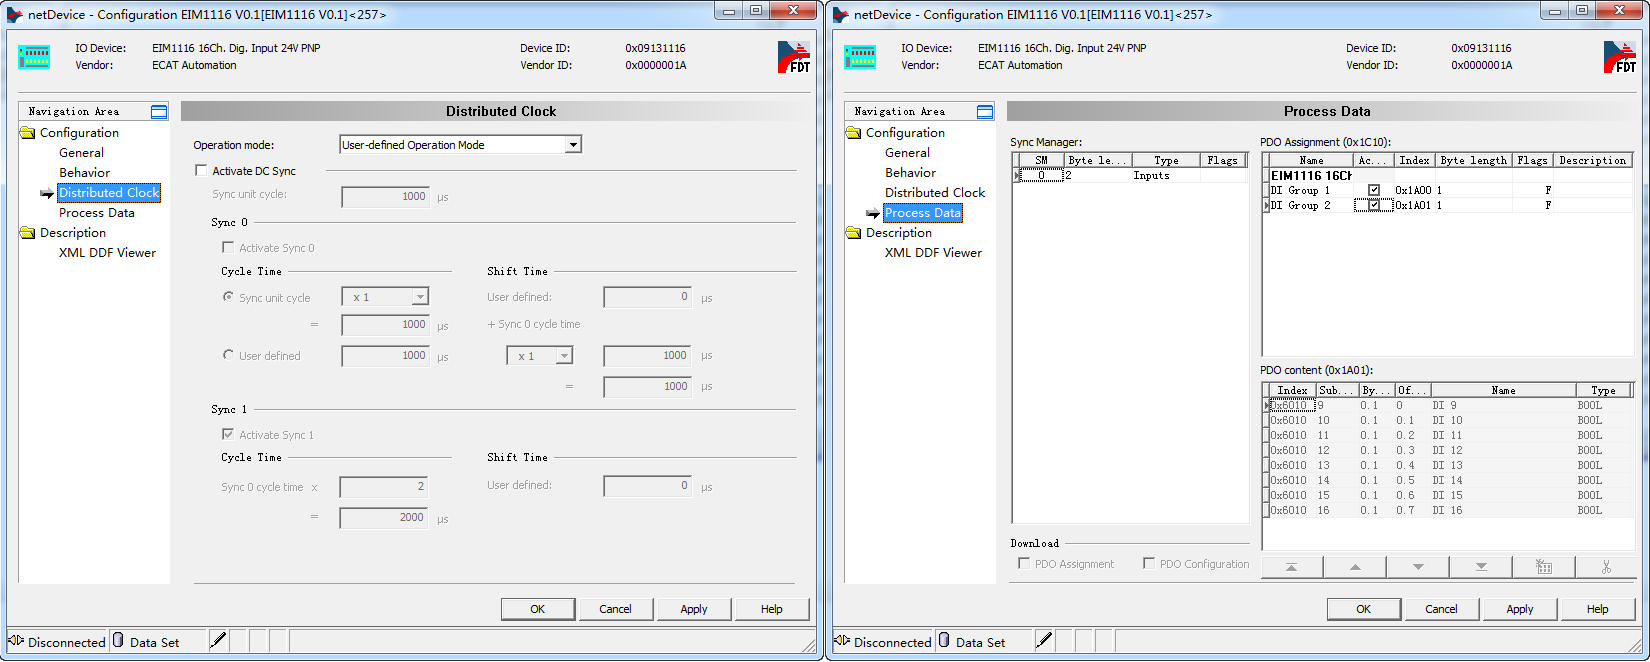The width and height of the screenshot is (1650, 662).
Task: Collapse Description folder in the right window
Action: coord(854,233)
